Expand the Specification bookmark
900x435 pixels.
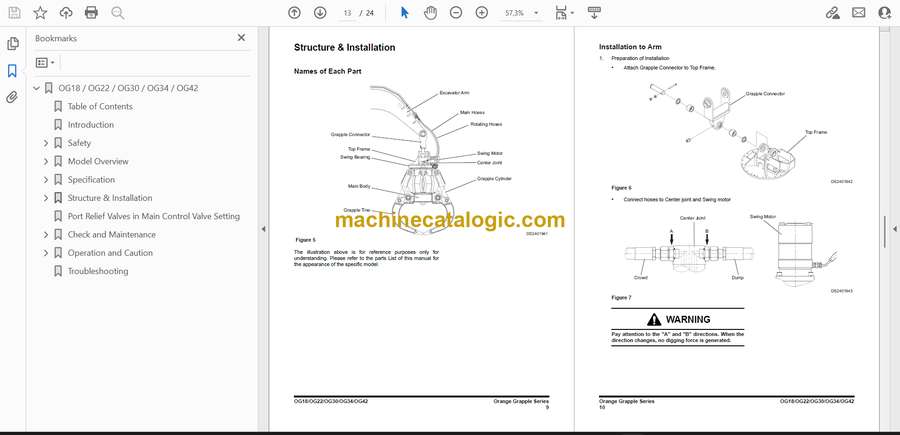pos(46,180)
